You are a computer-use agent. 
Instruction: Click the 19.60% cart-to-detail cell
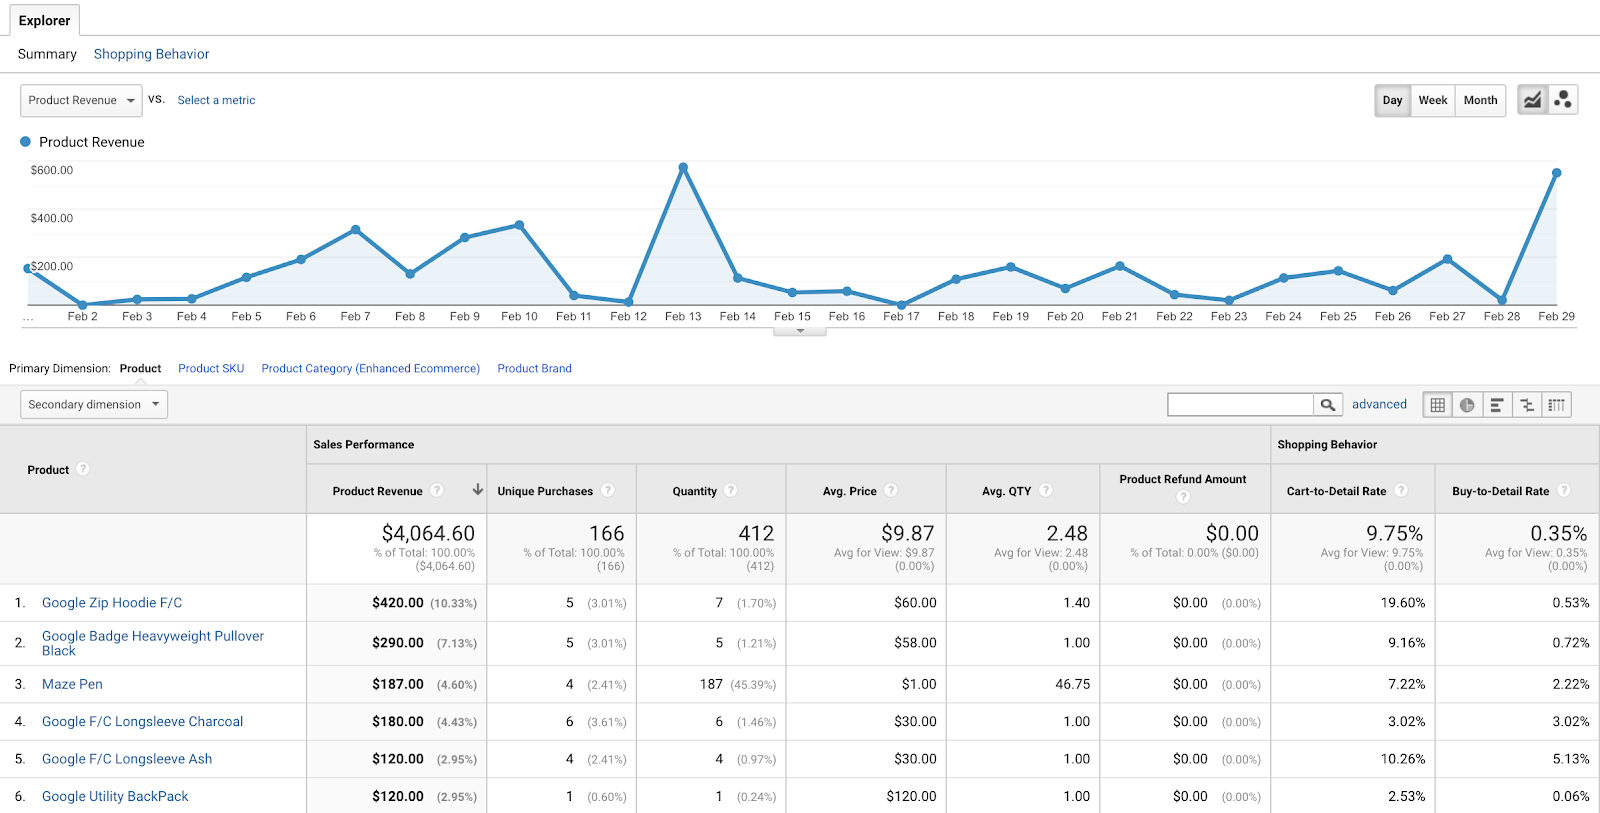pyautogui.click(x=1403, y=603)
